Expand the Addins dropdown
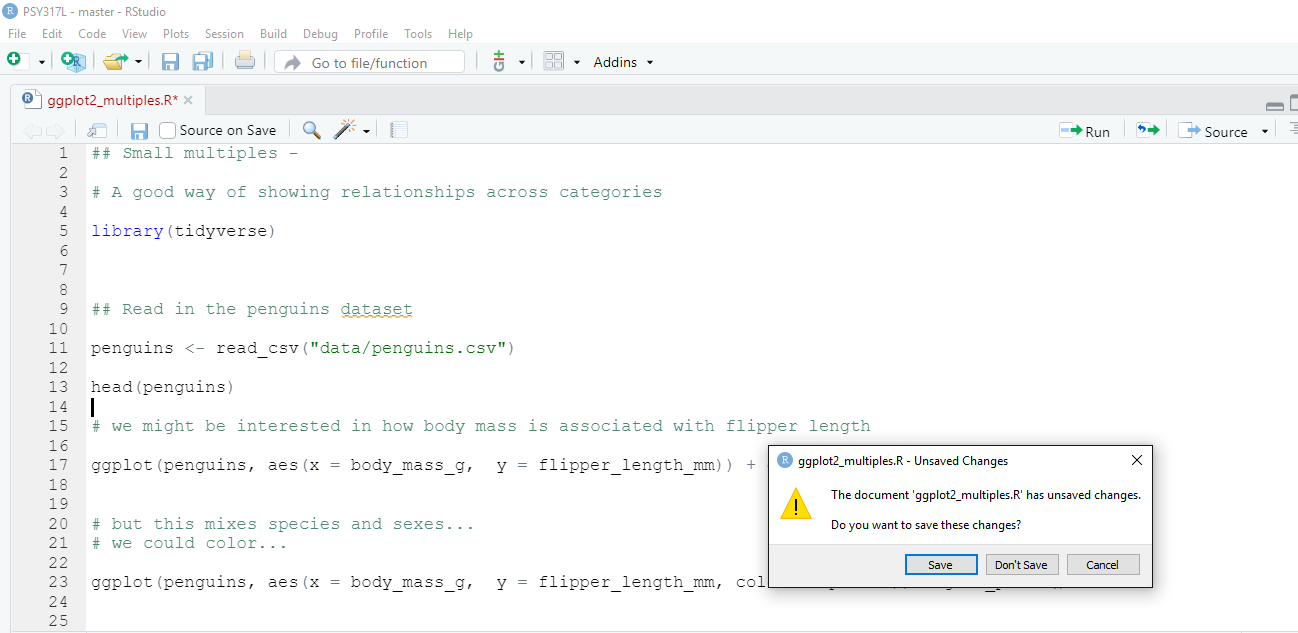1298x633 pixels. tap(623, 62)
